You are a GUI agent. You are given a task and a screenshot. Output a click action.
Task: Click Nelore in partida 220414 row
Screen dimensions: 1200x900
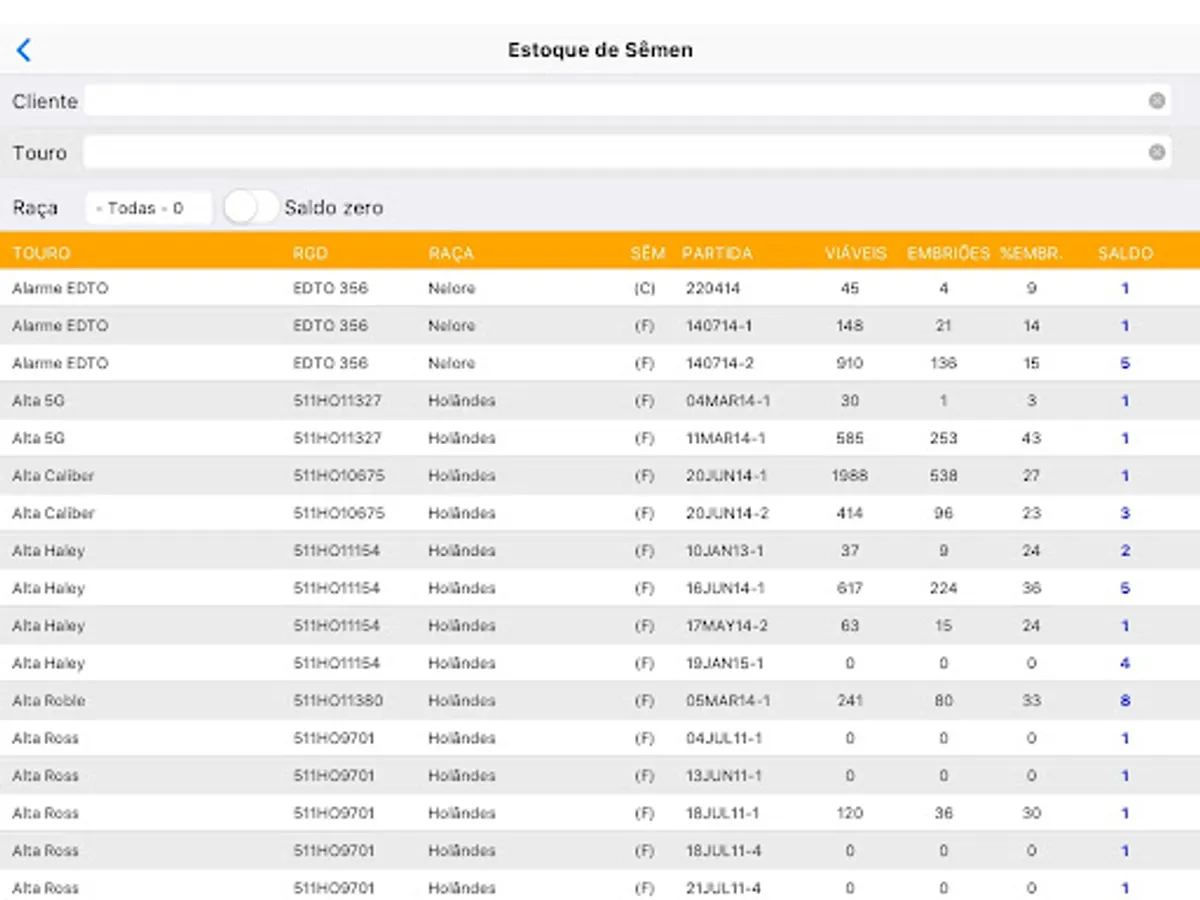(x=452, y=289)
